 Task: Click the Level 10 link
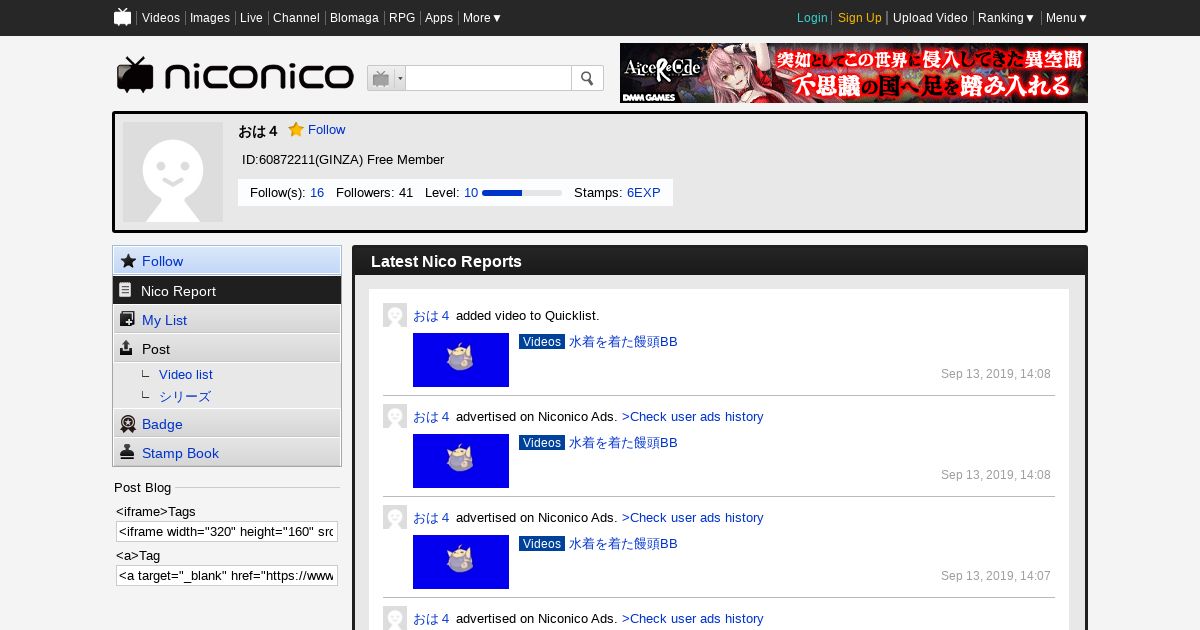[471, 192]
